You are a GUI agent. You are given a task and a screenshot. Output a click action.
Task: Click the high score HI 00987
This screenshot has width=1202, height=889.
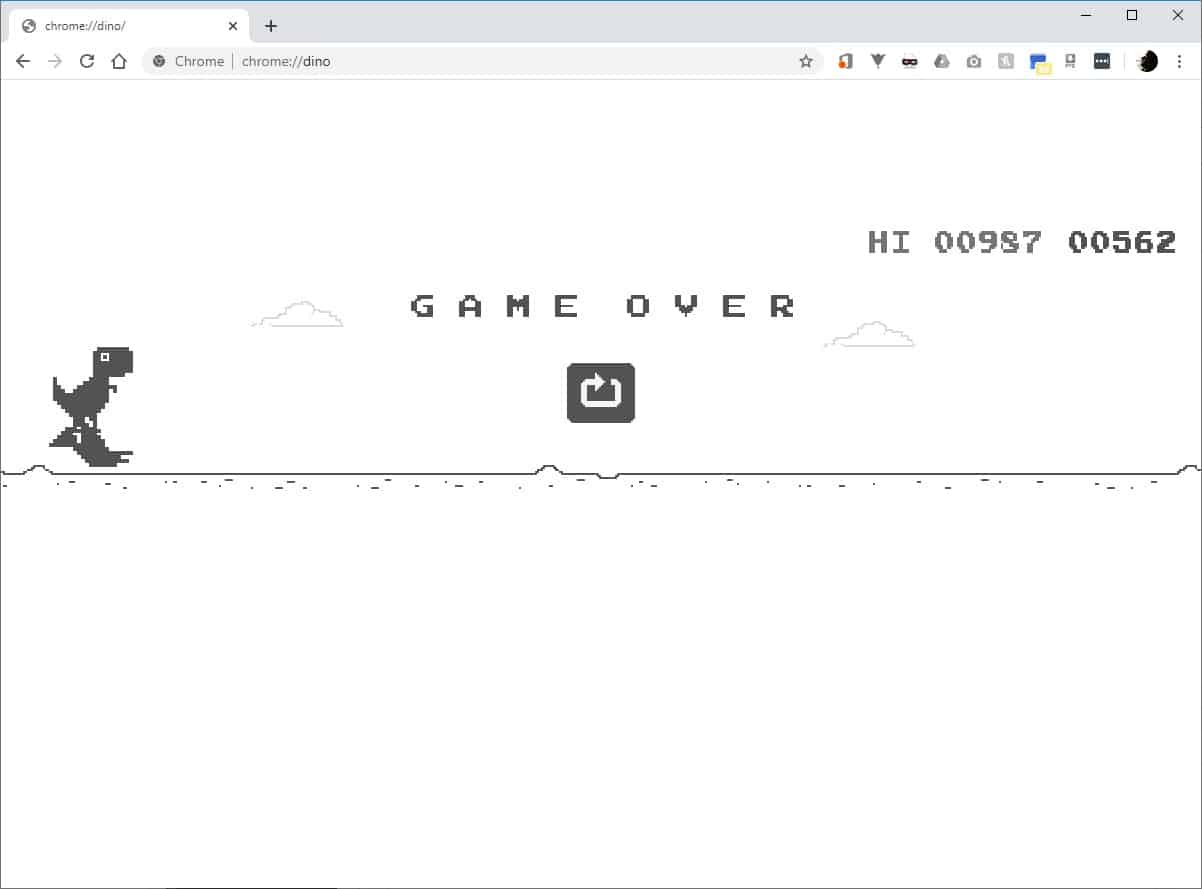[954, 242]
